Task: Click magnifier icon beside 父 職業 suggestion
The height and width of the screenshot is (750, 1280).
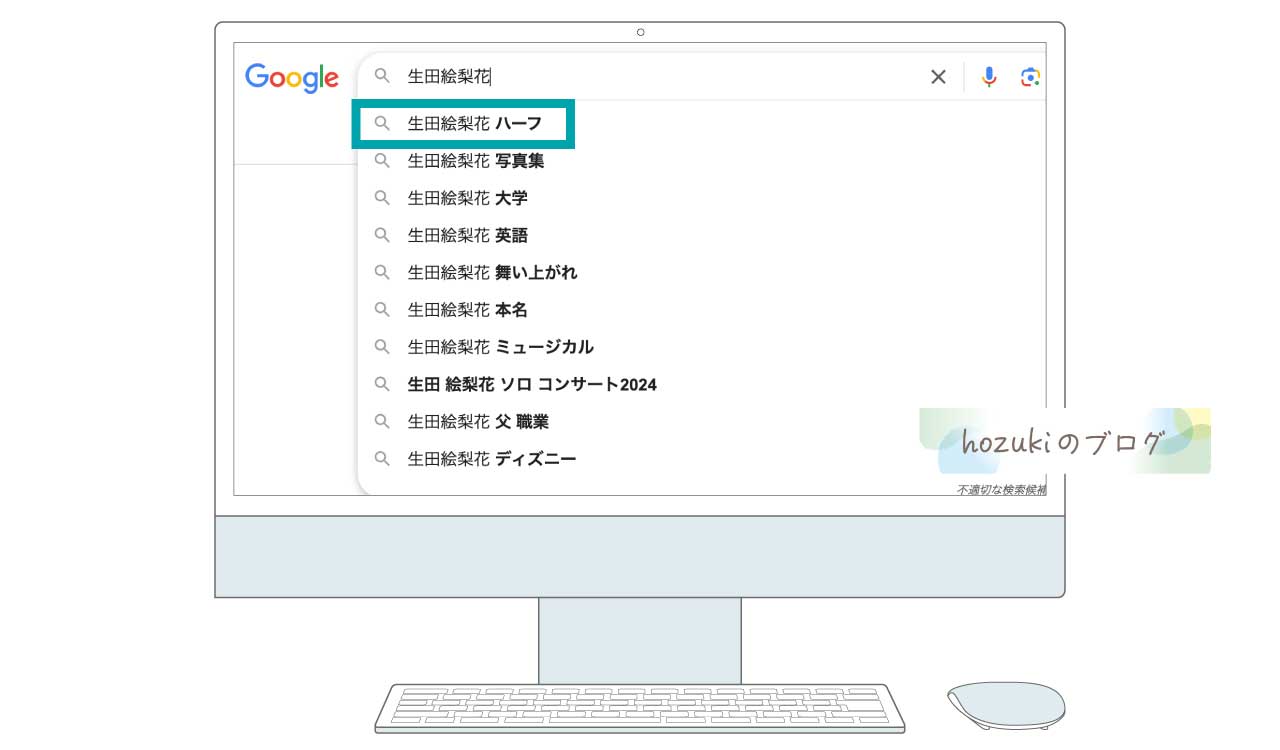Action: pos(382,421)
